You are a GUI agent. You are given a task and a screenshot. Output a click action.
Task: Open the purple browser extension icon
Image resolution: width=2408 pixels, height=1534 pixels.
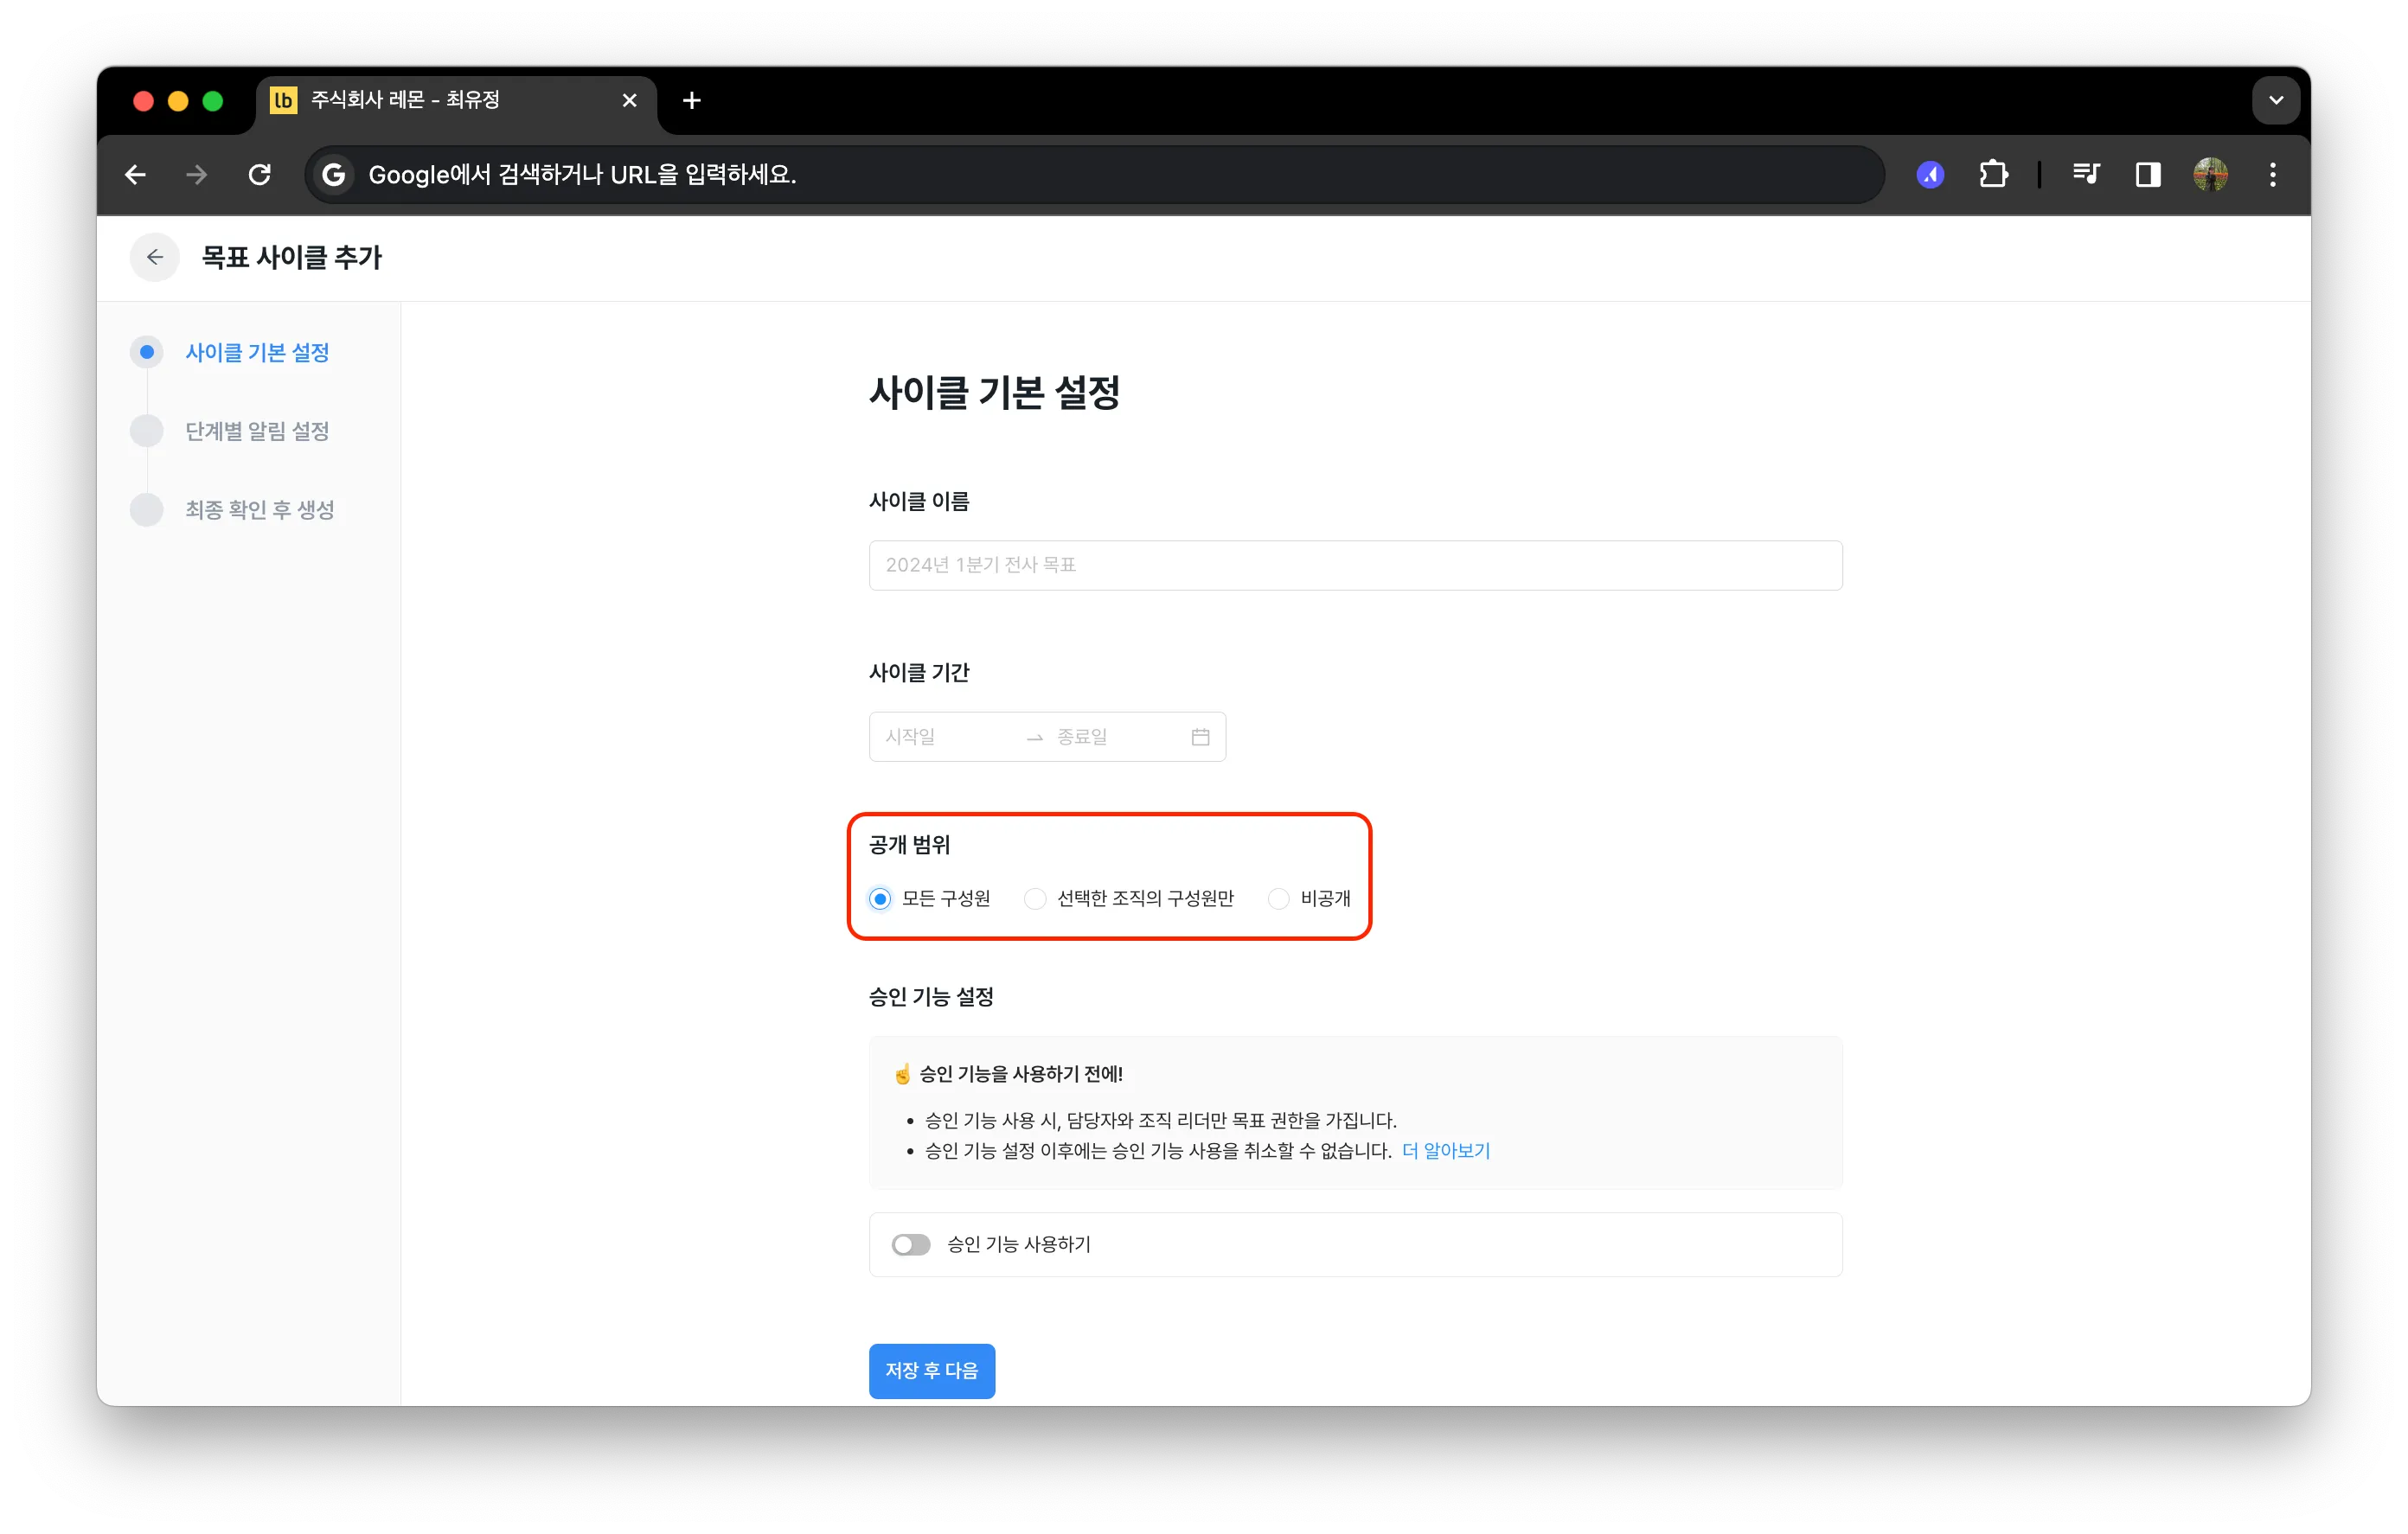click(1930, 175)
